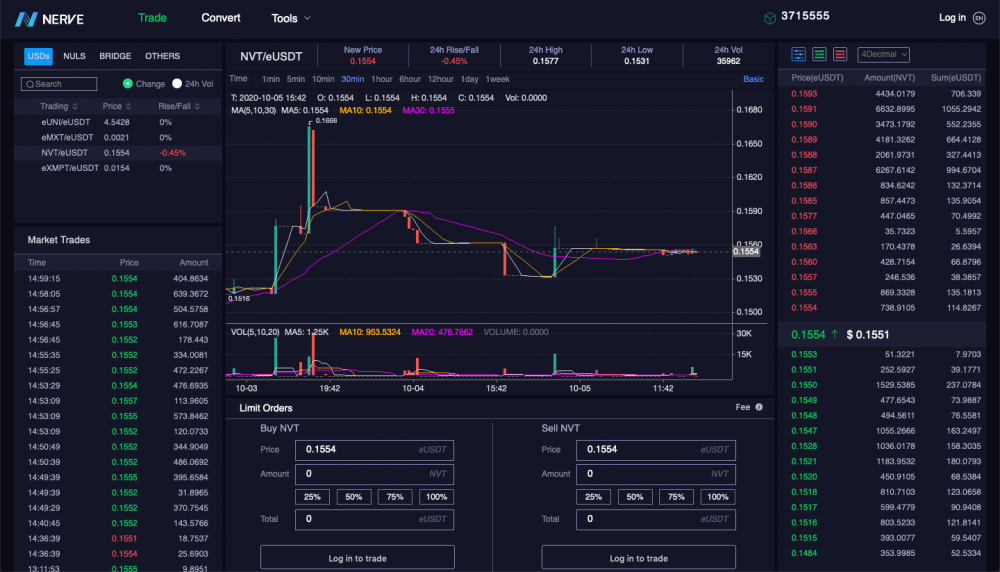Image resolution: width=1000 pixels, height=572 pixels.
Task: Show sell orders only view icon
Action: coord(840,54)
